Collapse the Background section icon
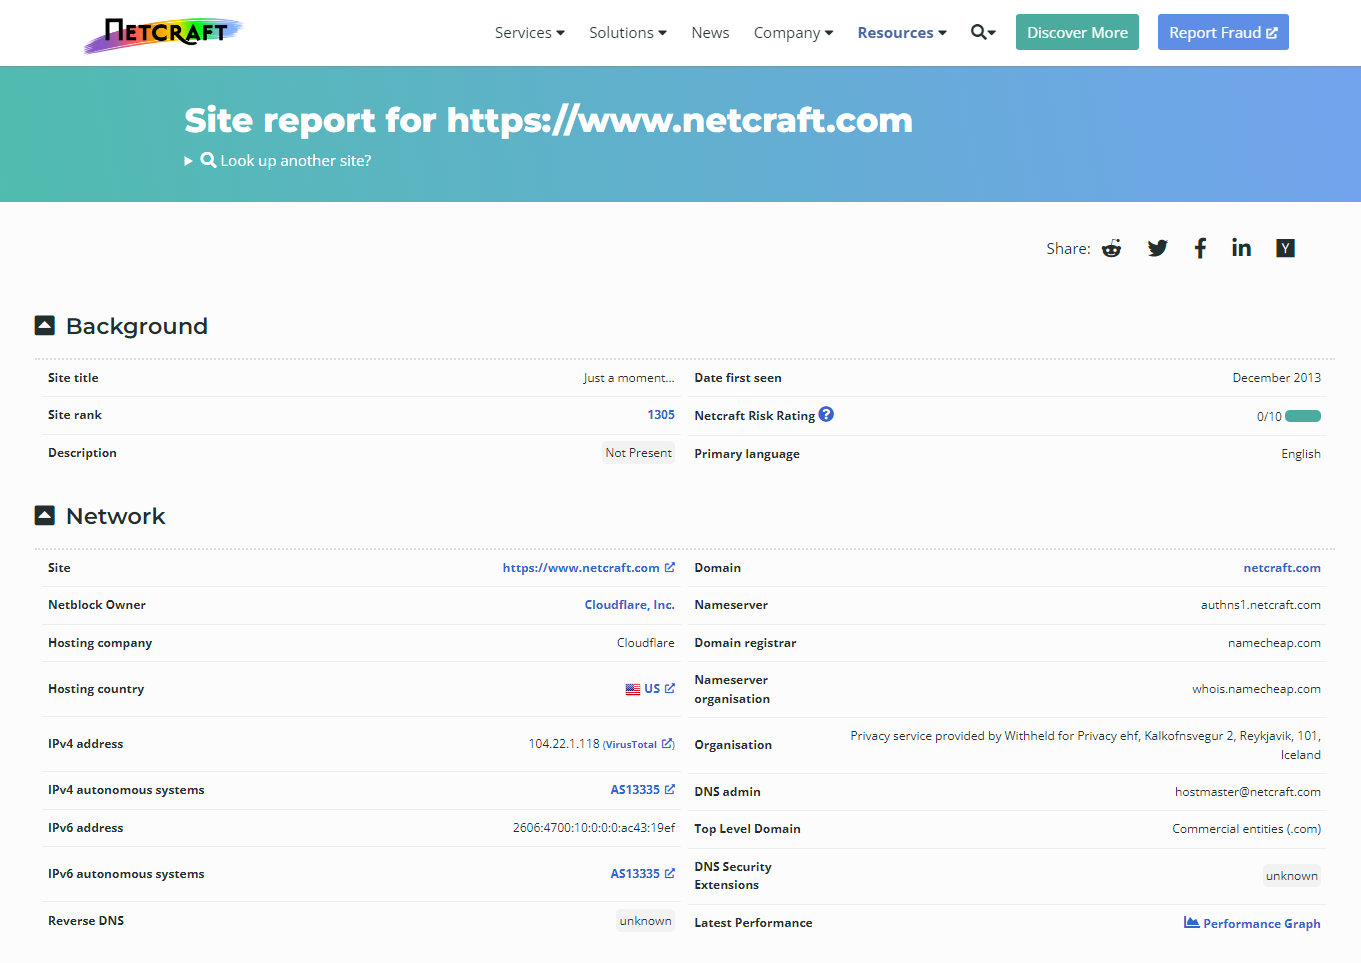This screenshot has height=963, width=1361. [45, 326]
